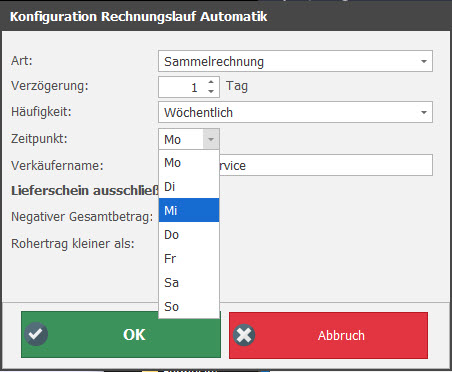Expand the Häufigkeit dropdown arrow
Screen dimensions: 452x372
click(424, 112)
